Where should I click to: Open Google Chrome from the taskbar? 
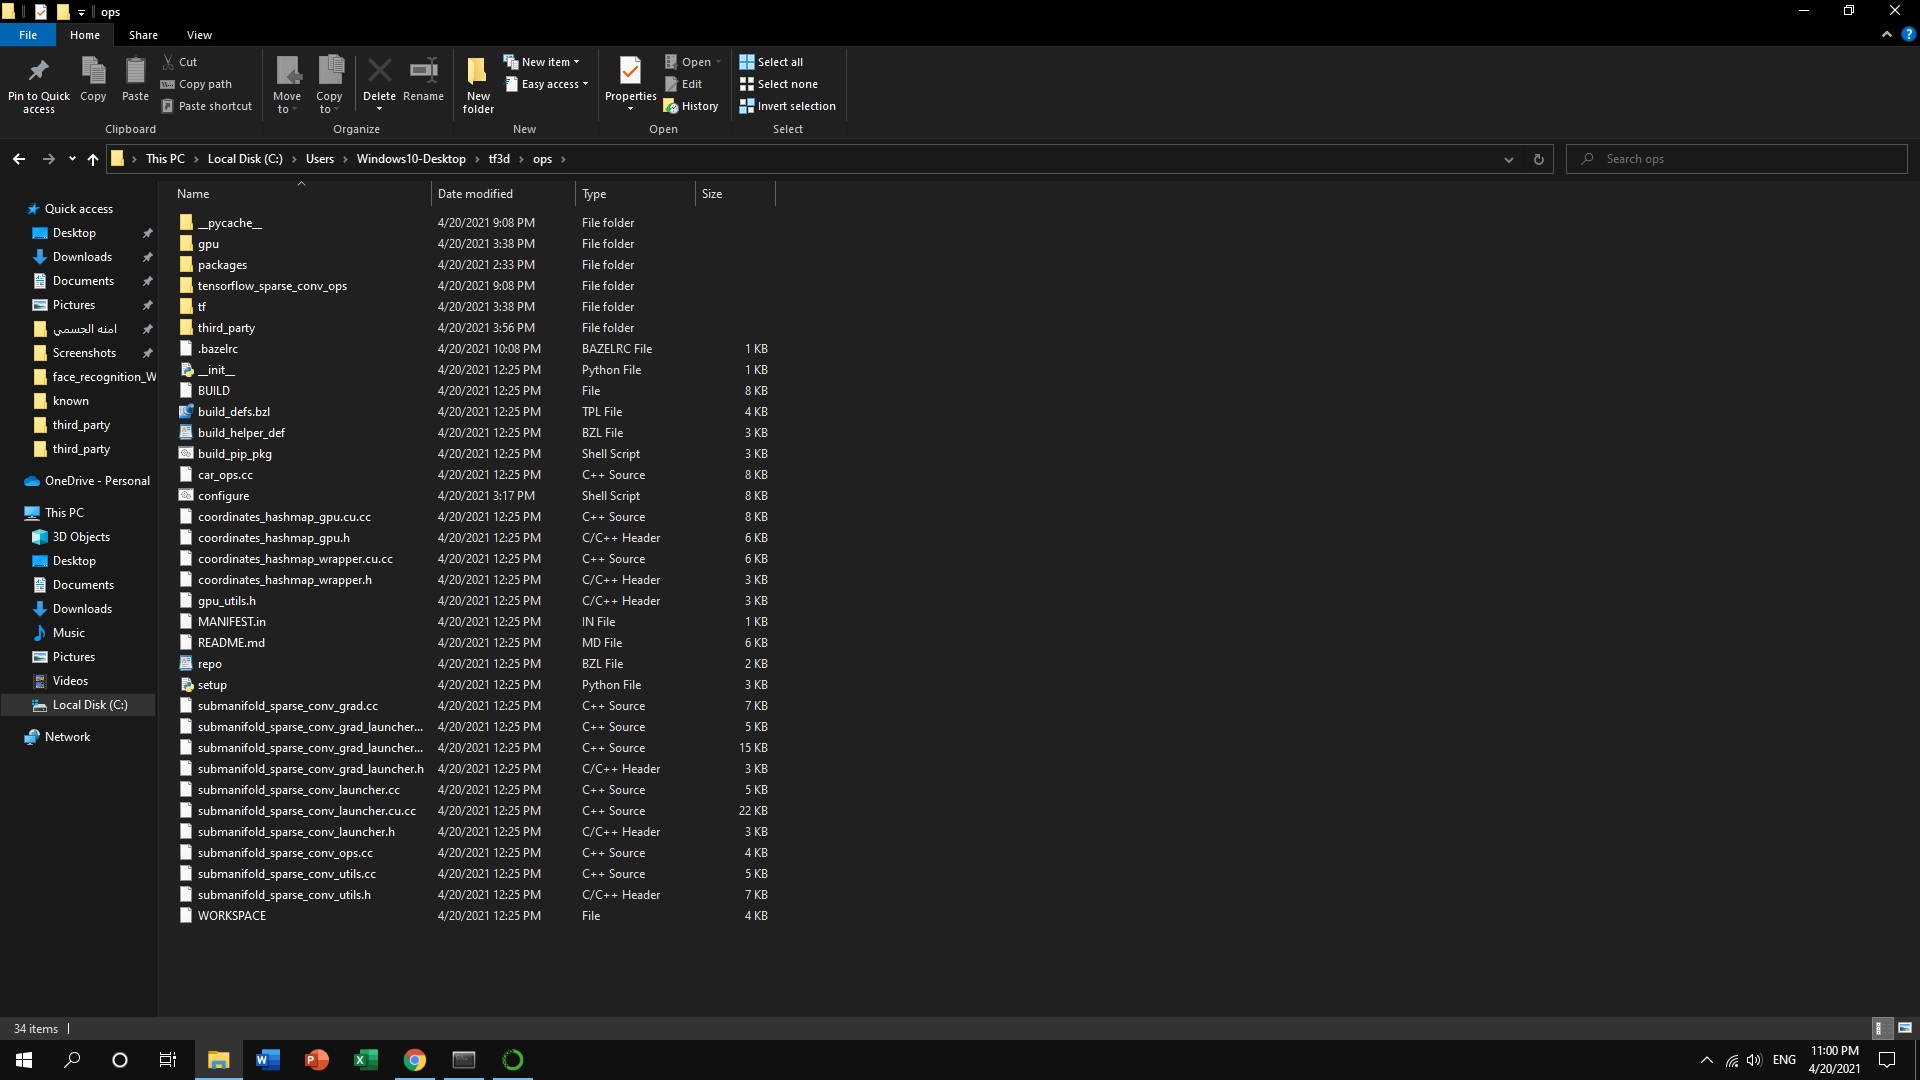414,1059
